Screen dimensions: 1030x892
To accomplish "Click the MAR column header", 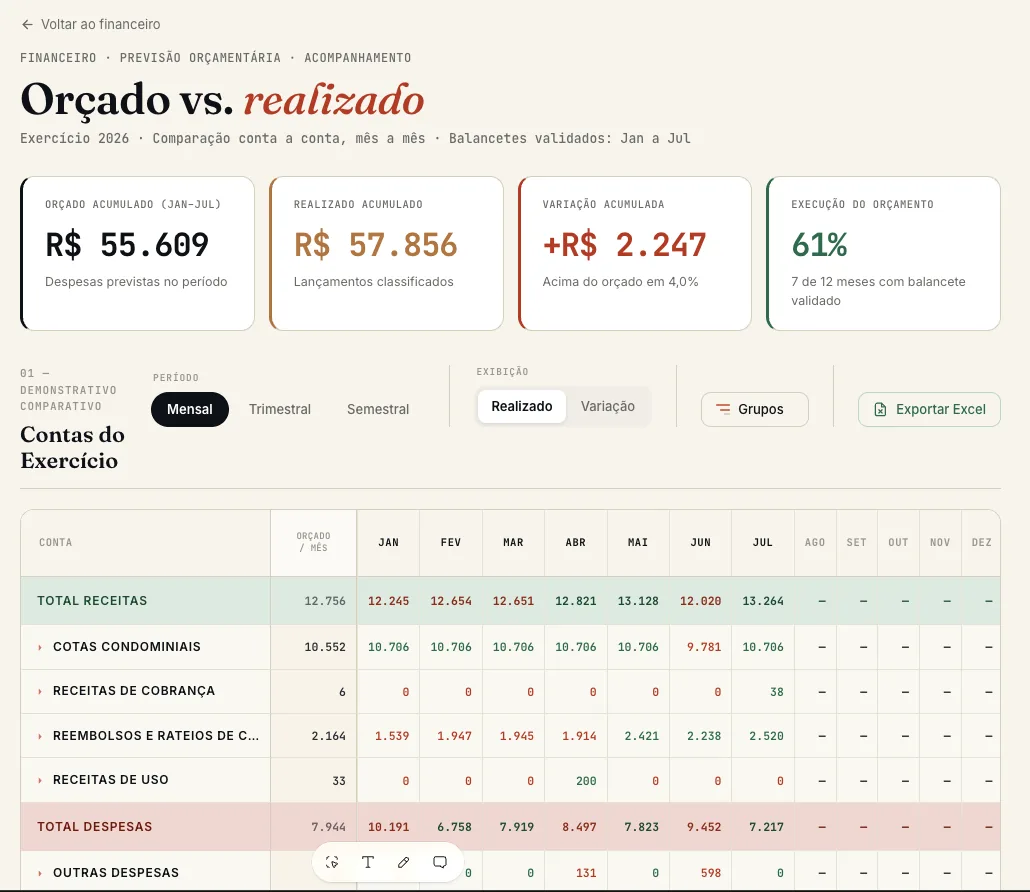I will (x=513, y=543).
